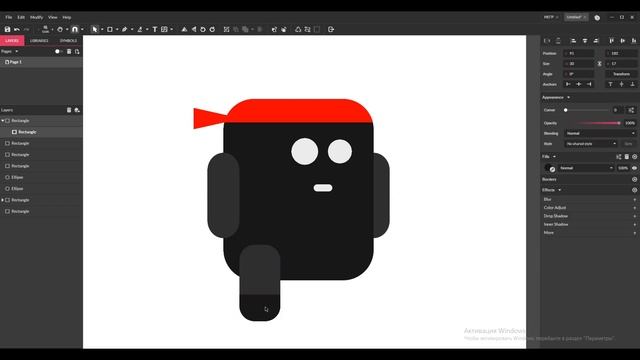Collapse the Effects section arrow
The height and width of the screenshot is (360, 640).
coord(560,190)
